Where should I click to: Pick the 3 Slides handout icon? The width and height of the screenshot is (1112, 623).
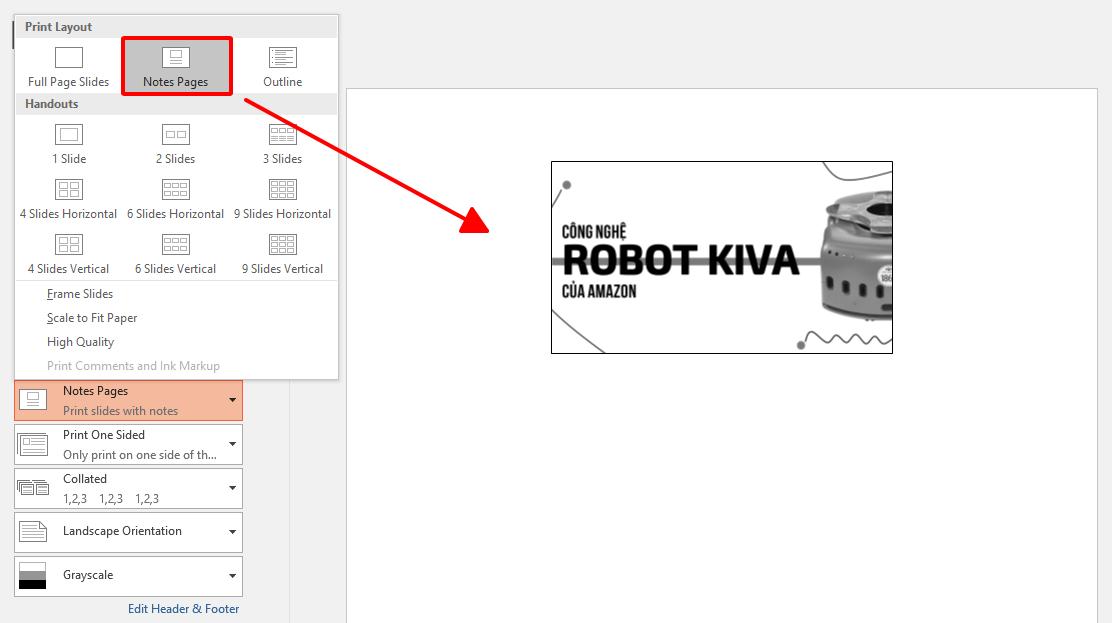pos(282,134)
